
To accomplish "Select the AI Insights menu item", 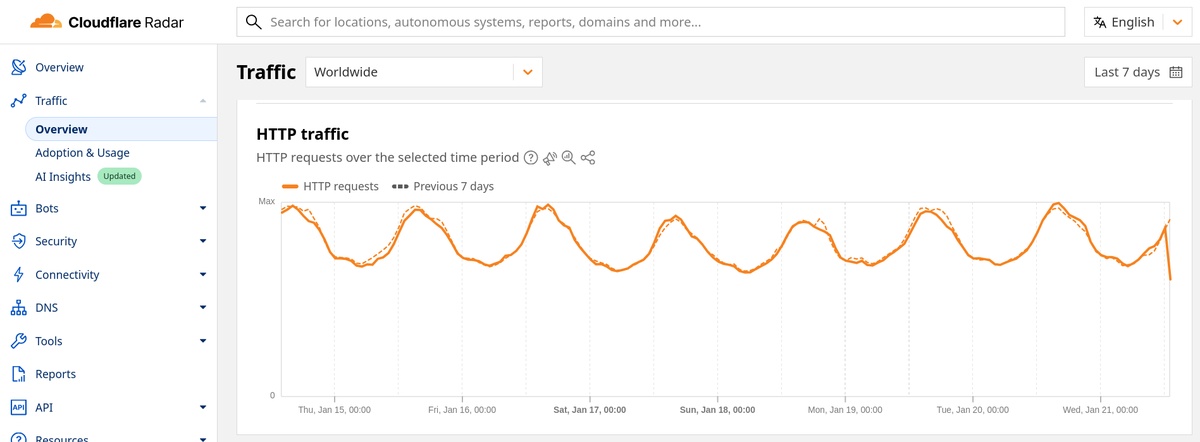I will [63, 177].
